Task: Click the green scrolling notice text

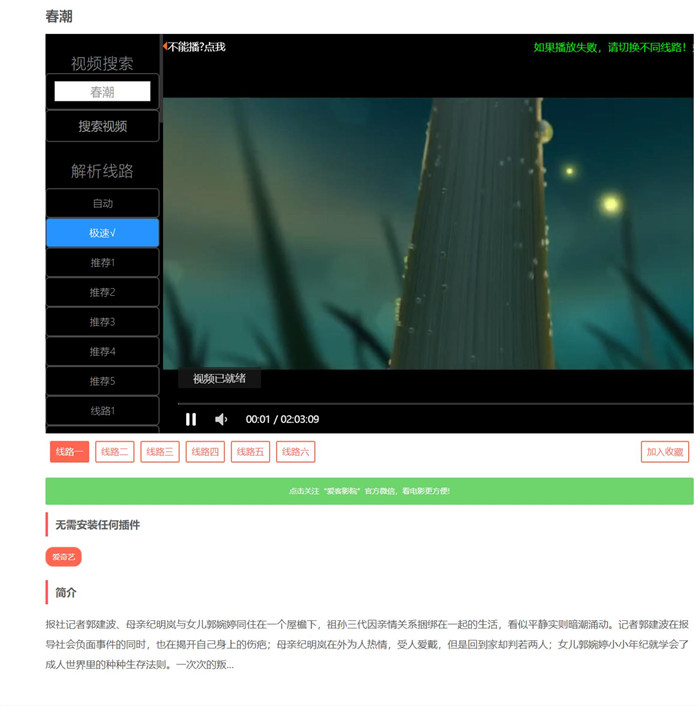Action: (x=613, y=47)
